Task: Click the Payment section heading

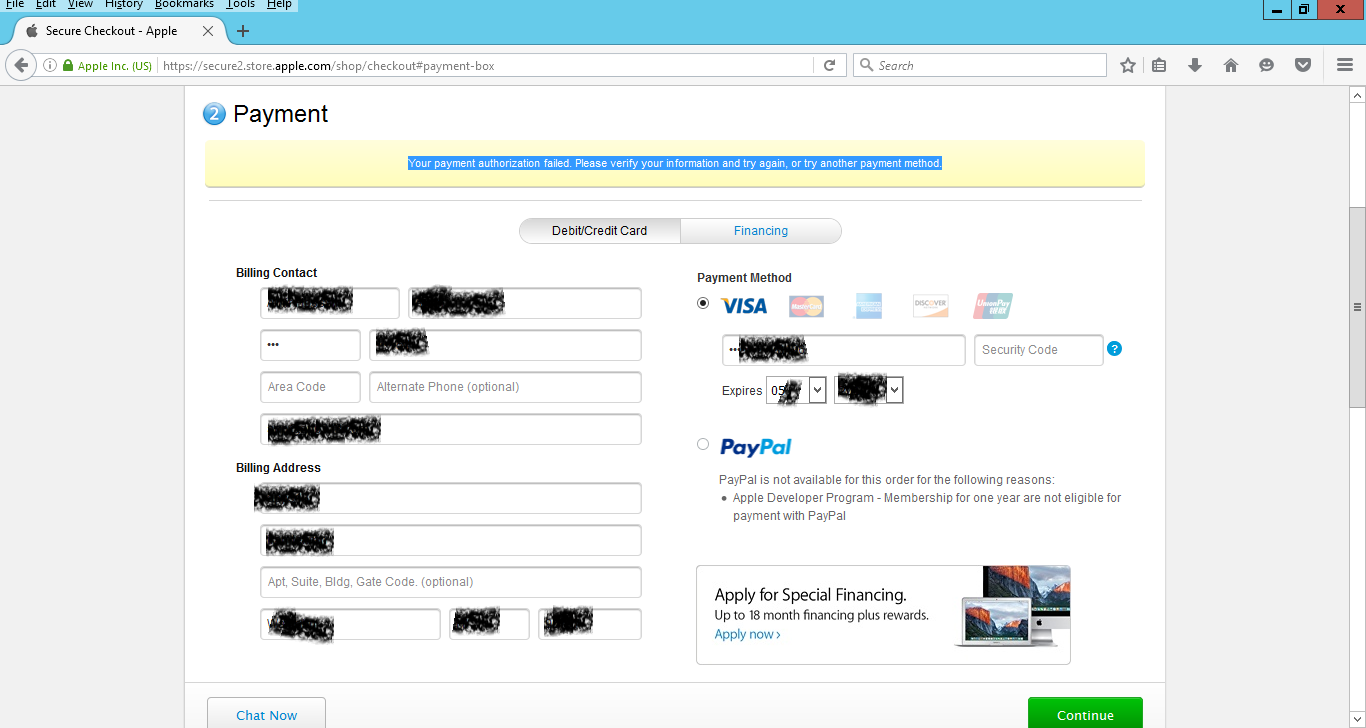Action: click(280, 114)
